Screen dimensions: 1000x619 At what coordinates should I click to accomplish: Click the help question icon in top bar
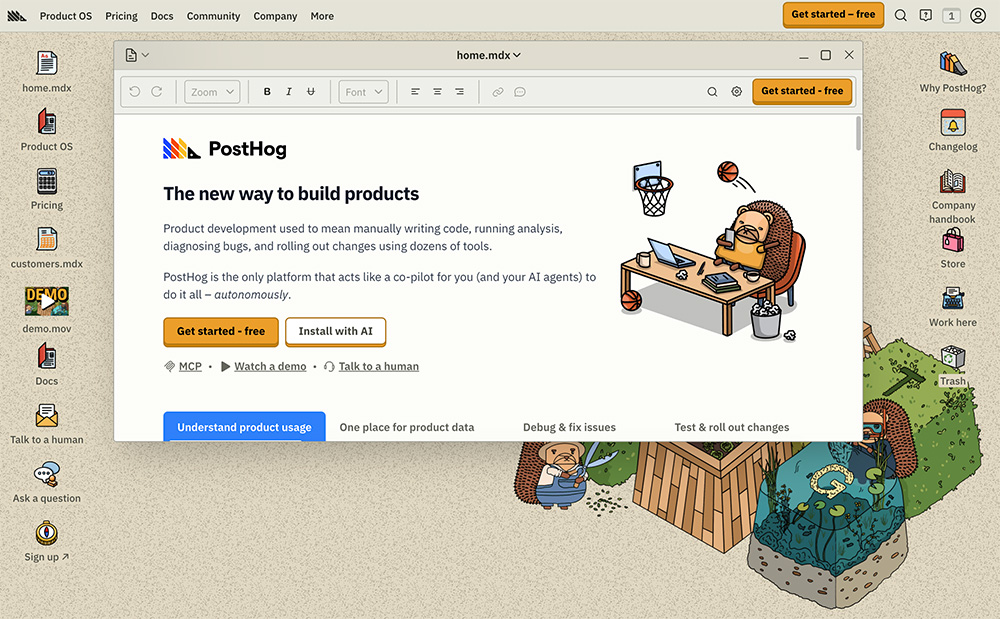coord(925,15)
